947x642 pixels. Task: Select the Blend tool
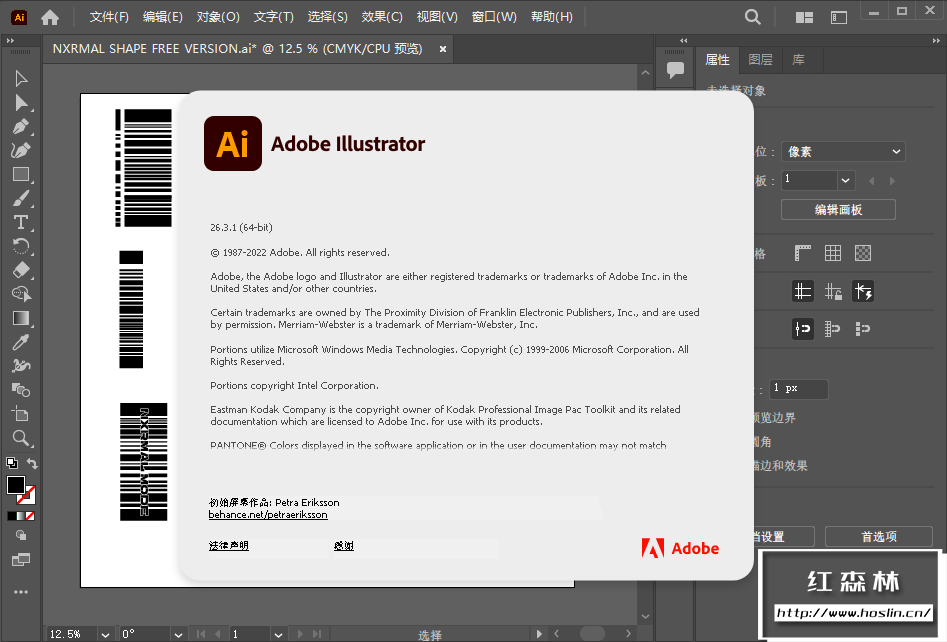click(x=21, y=390)
